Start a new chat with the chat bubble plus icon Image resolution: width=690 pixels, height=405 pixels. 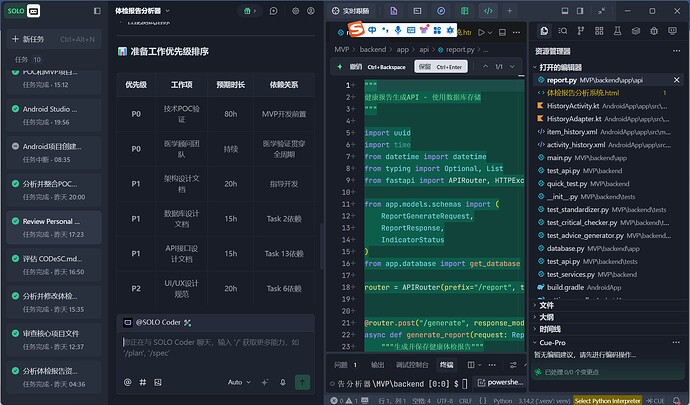(274, 11)
